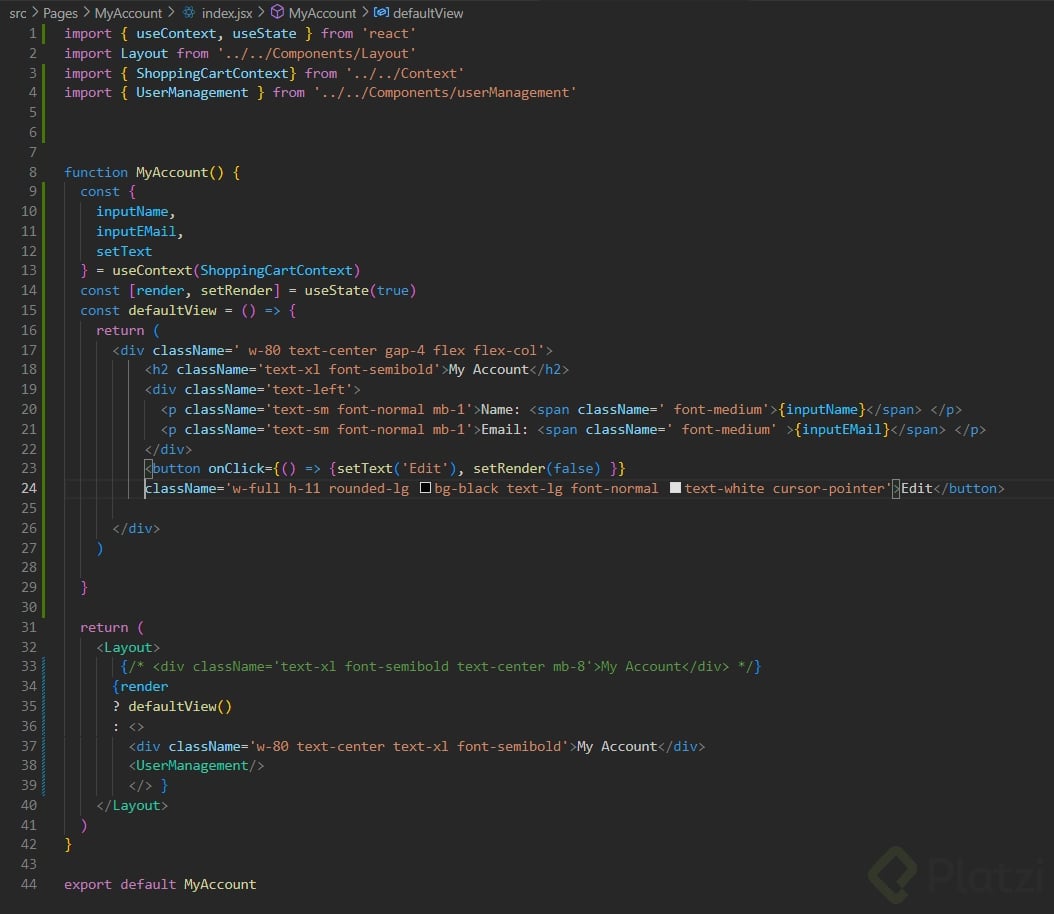Select the MyAccount symbol breadcrumb
The width and height of the screenshot is (1054, 914).
click(x=322, y=13)
